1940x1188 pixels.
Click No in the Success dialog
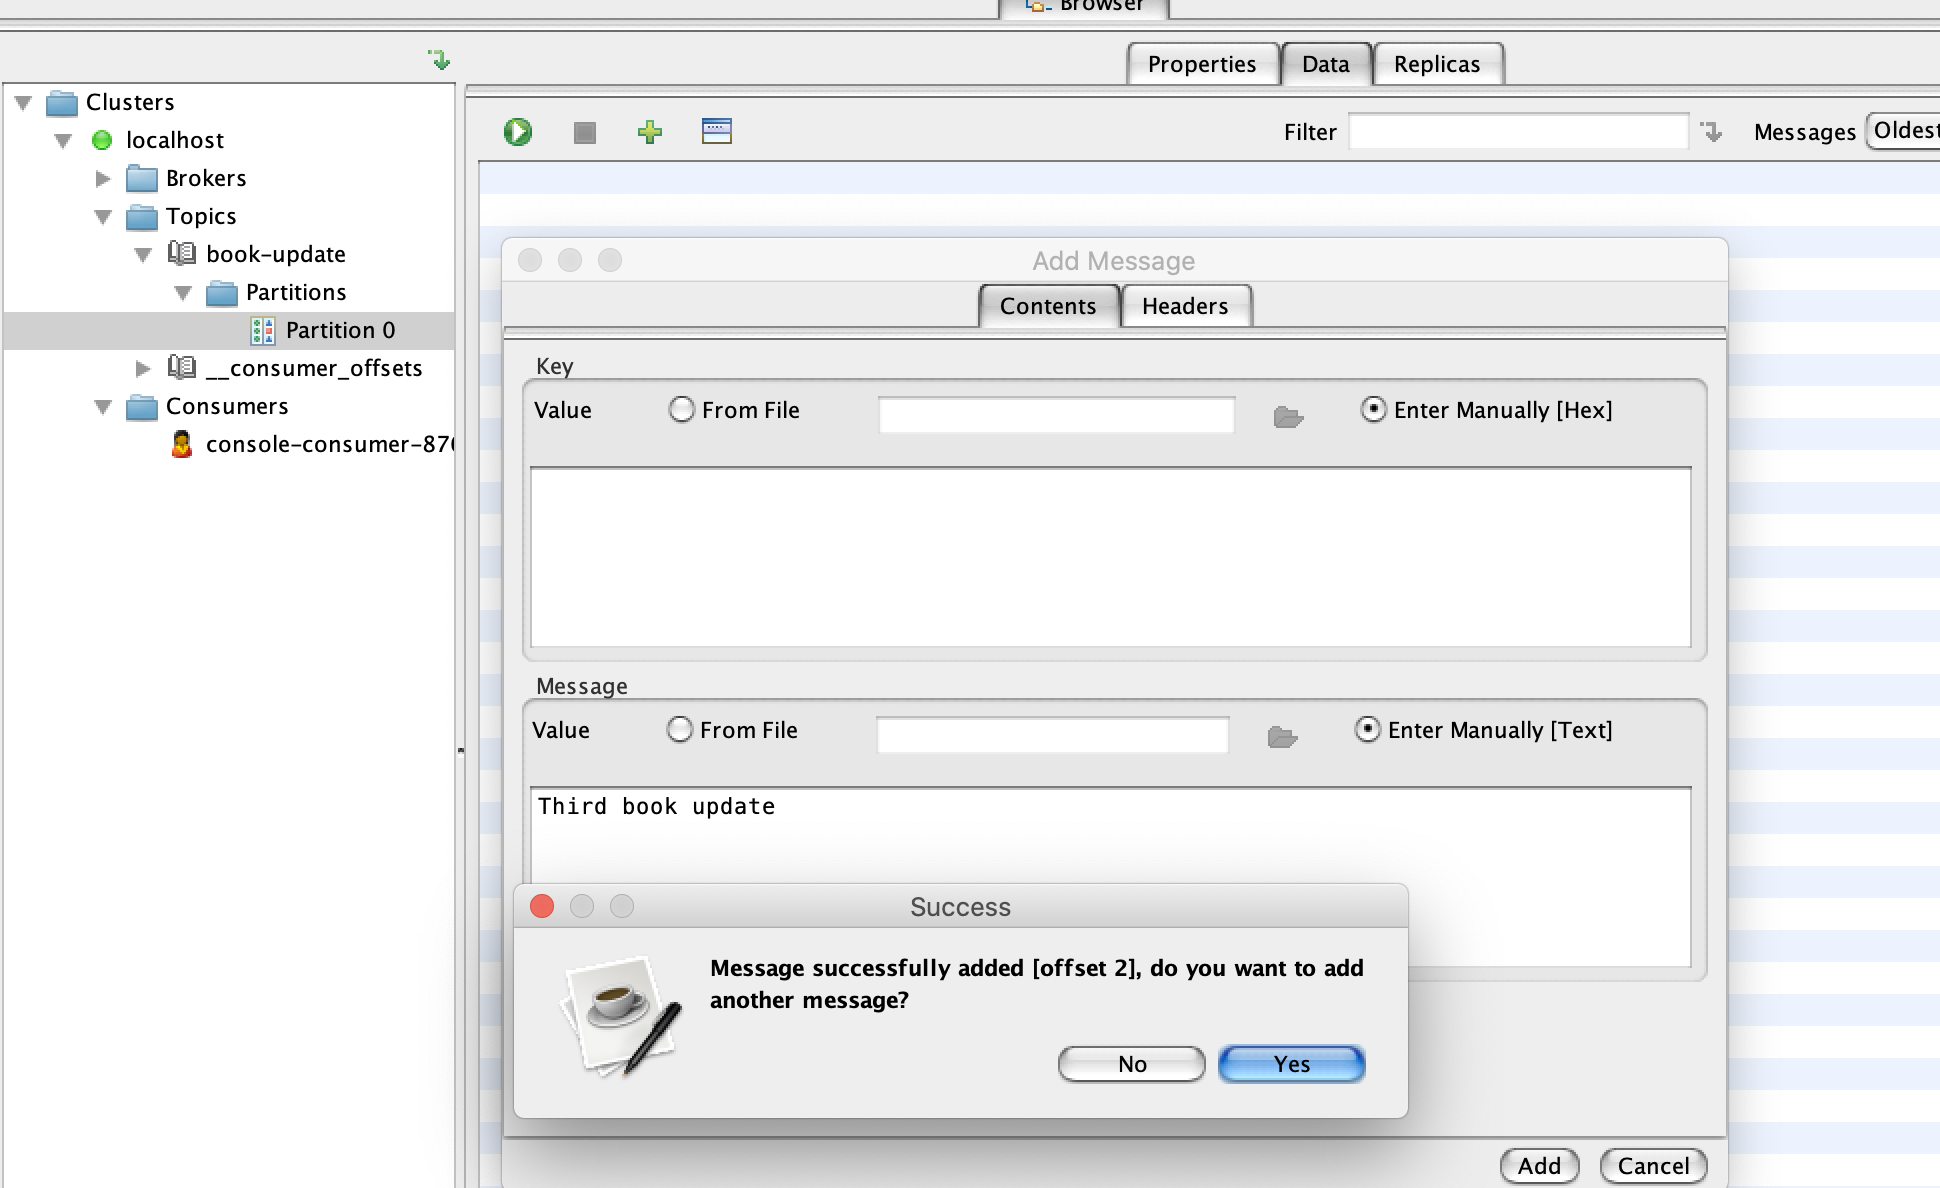pos(1132,1064)
